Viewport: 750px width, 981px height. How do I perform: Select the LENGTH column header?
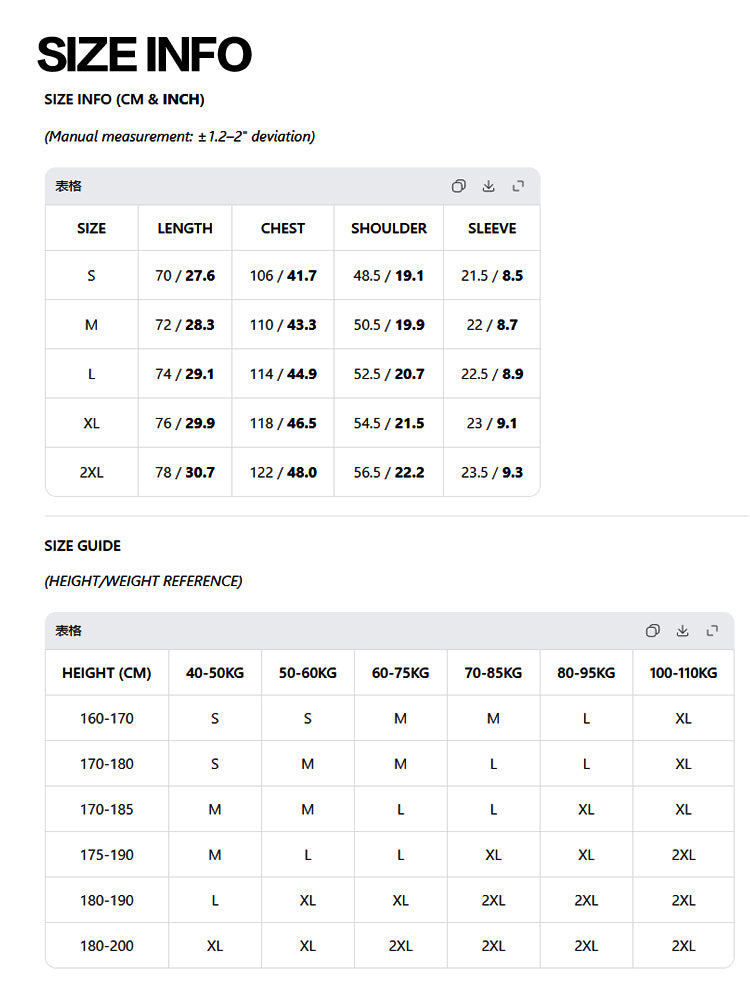pyautogui.click(x=185, y=228)
